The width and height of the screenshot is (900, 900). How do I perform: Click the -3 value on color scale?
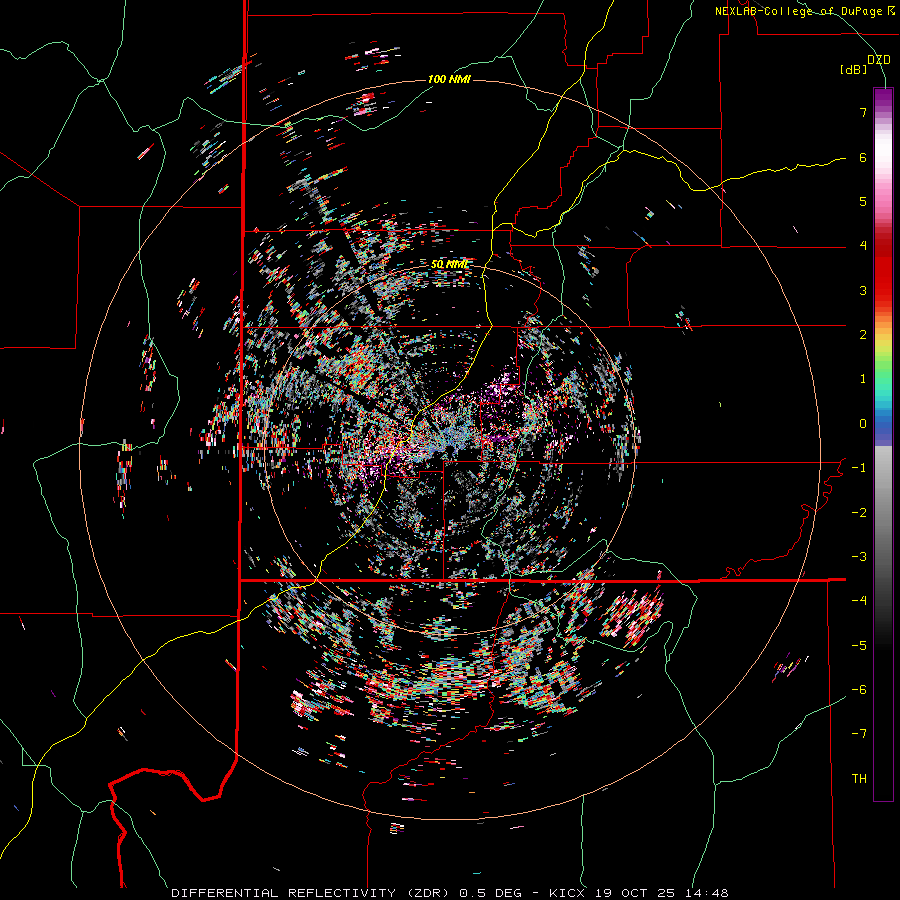(859, 557)
